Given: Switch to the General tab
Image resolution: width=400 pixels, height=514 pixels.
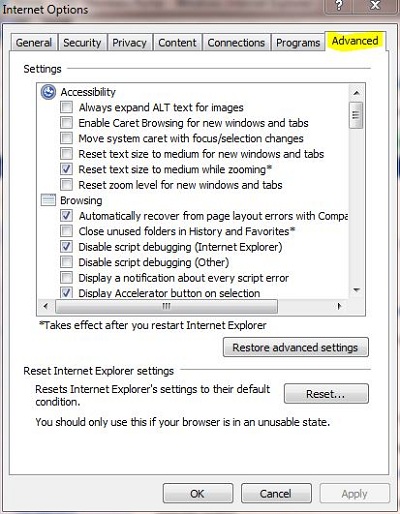Looking at the screenshot, I should pos(34,43).
